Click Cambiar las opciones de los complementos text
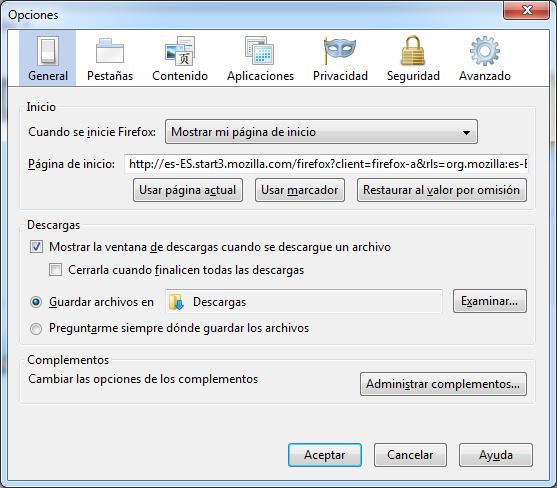The width and height of the screenshot is (557, 488). click(143, 379)
